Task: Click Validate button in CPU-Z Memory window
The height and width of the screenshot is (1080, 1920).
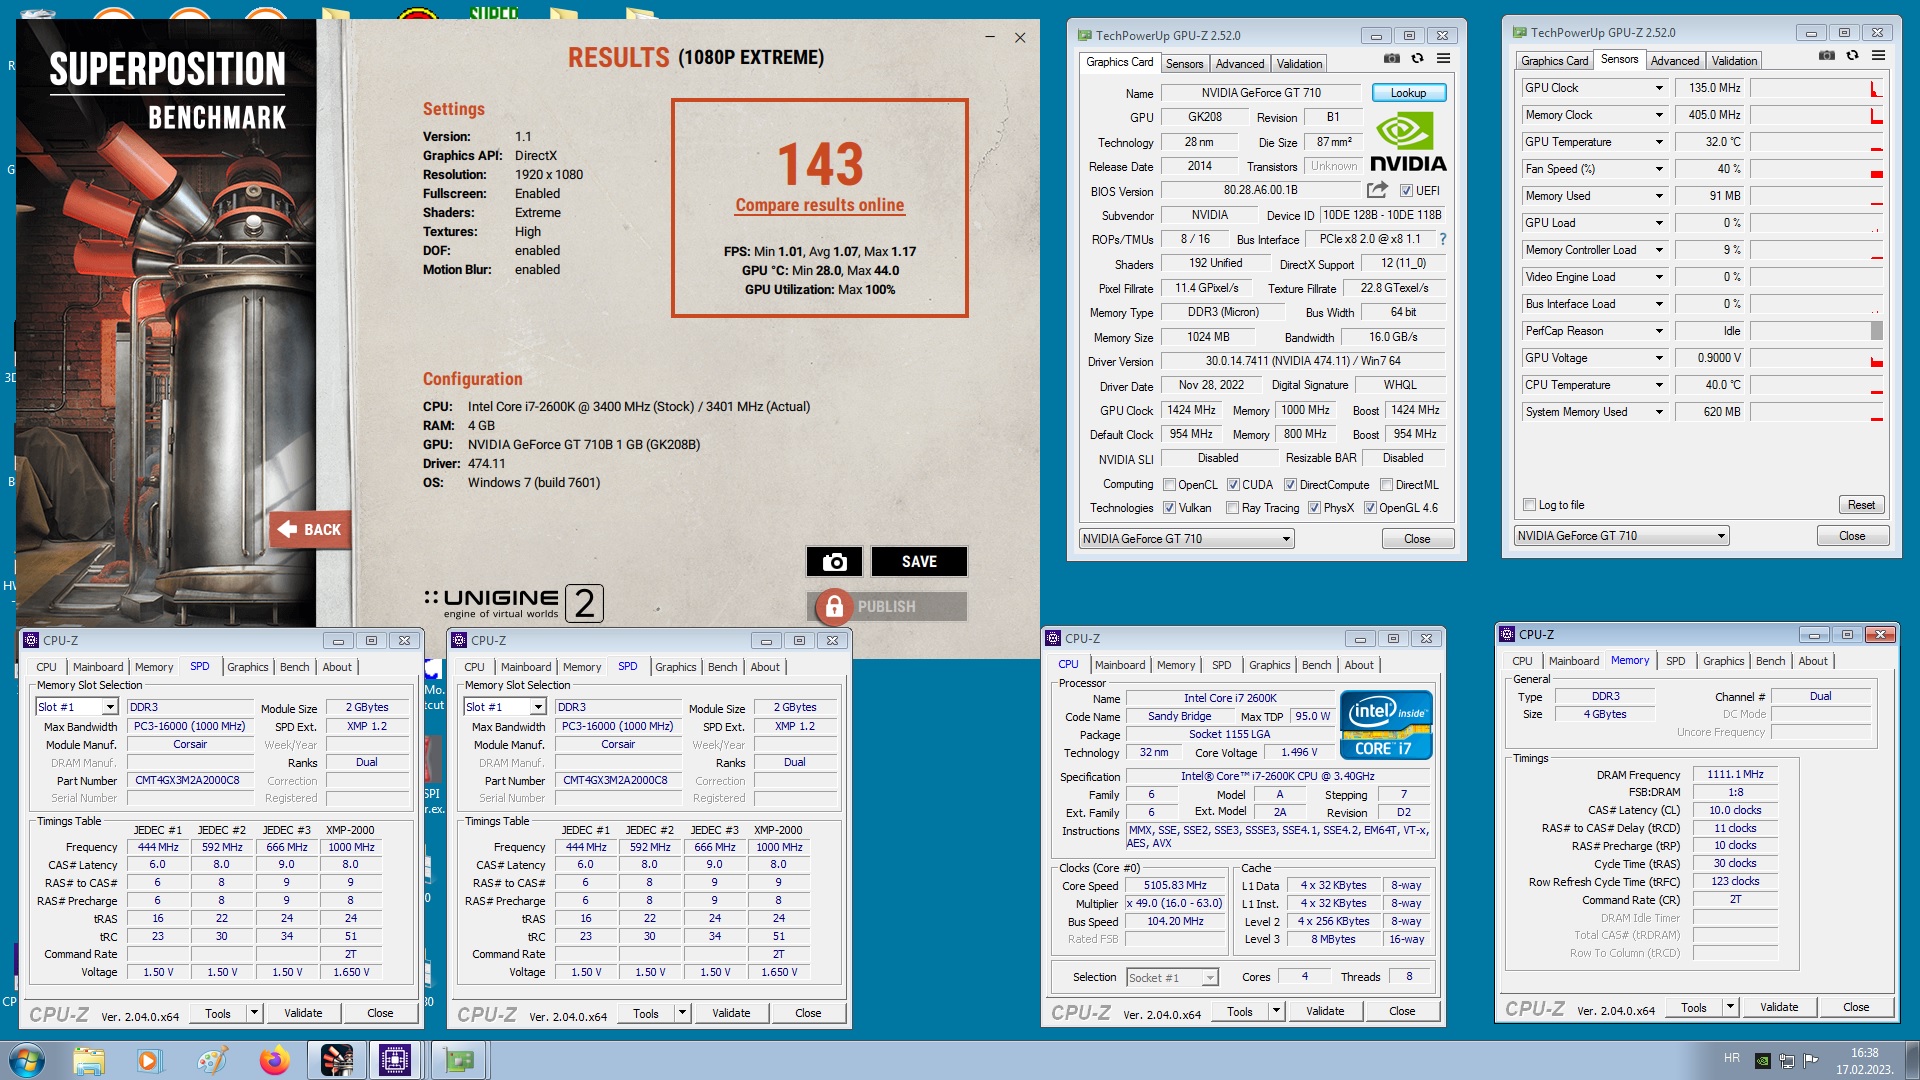Action: tap(1779, 1008)
